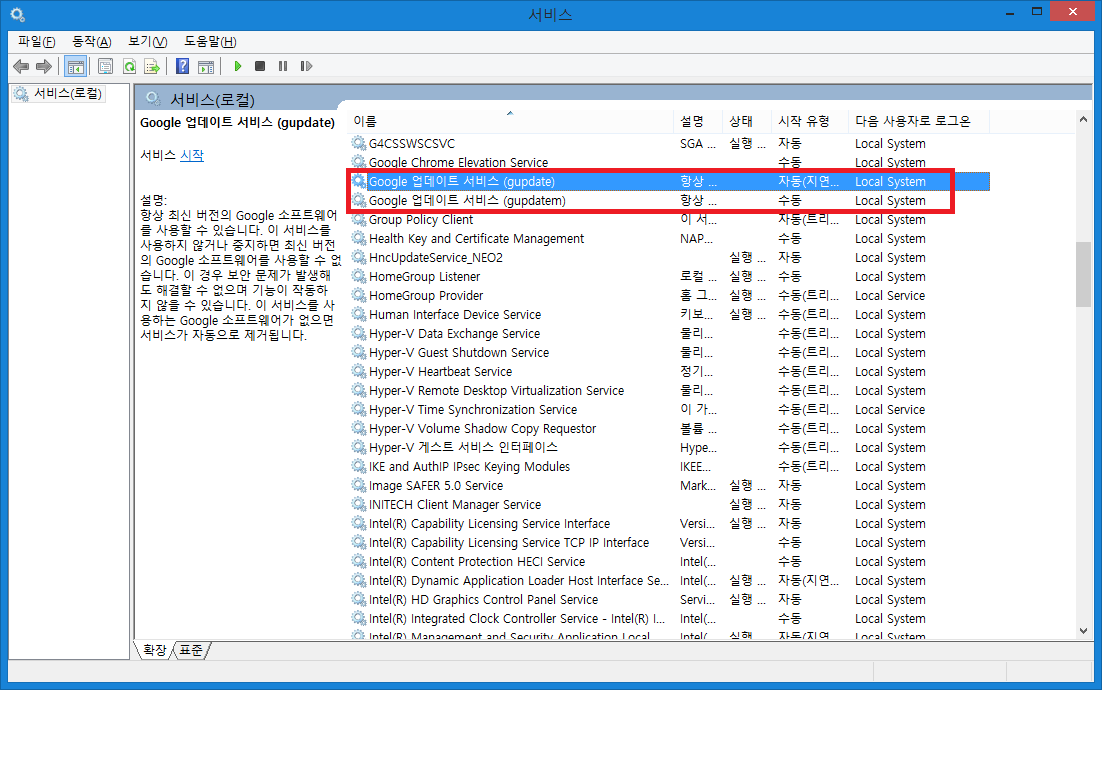
Task: Sort by the 설명 column header
Action: coord(697,121)
